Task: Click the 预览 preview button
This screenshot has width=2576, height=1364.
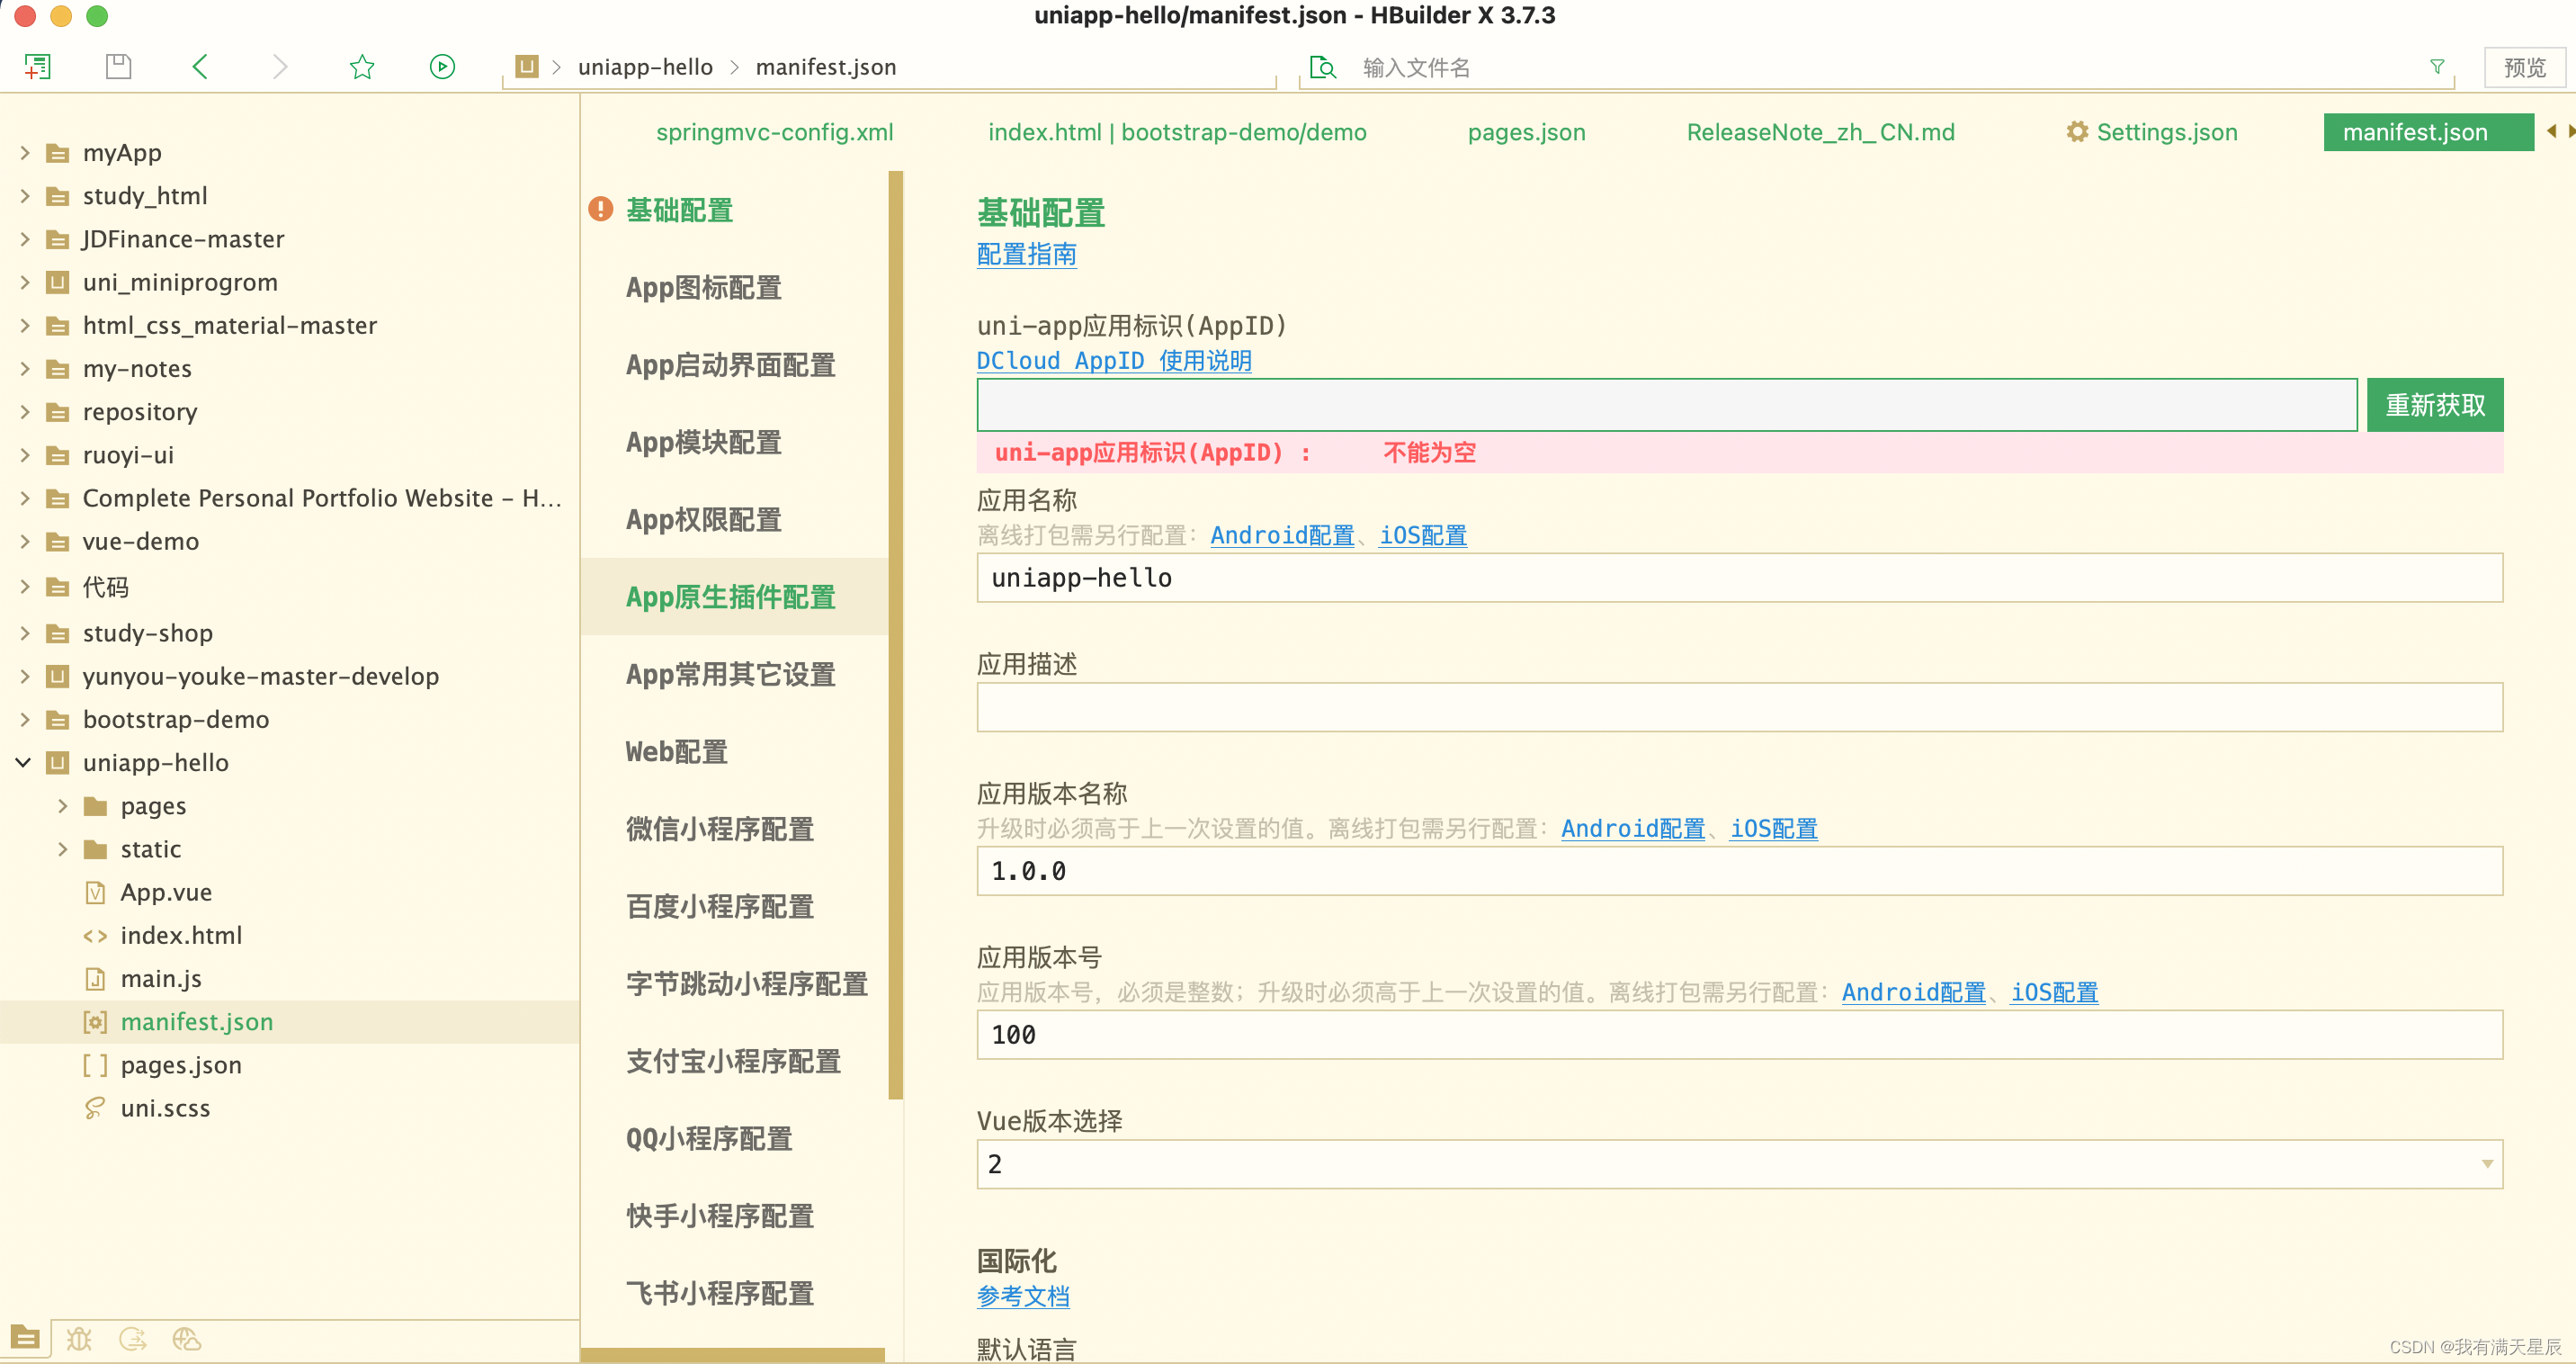Action: coord(2524,67)
